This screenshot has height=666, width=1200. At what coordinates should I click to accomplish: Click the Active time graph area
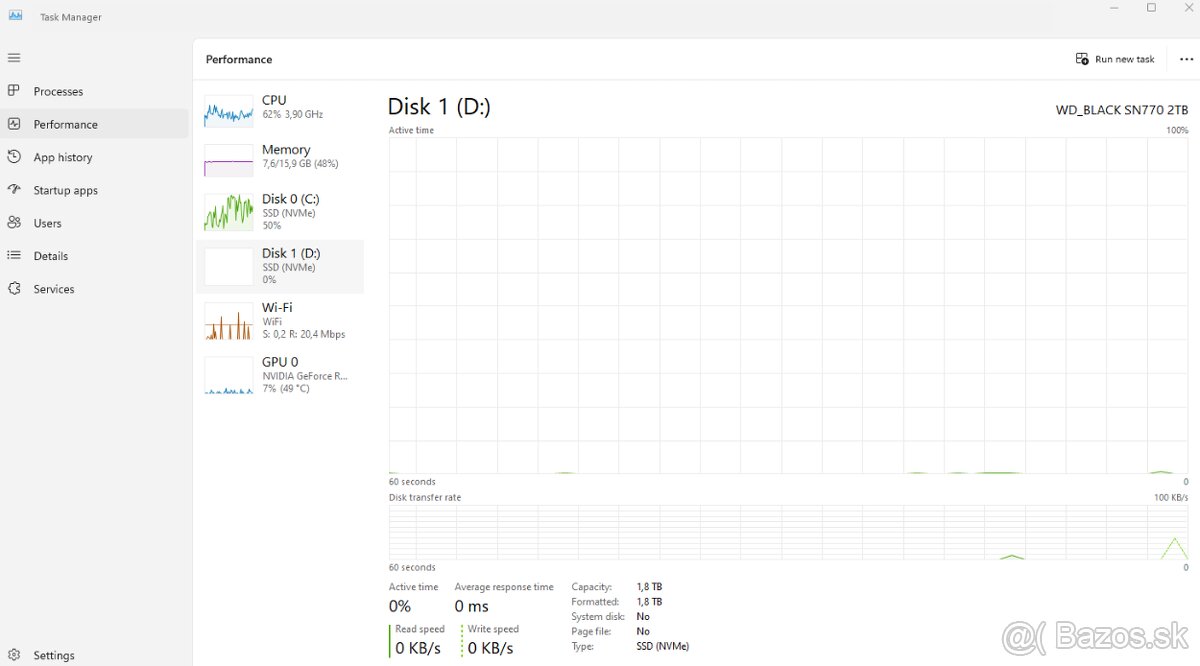pyautogui.click(x=788, y=305)
